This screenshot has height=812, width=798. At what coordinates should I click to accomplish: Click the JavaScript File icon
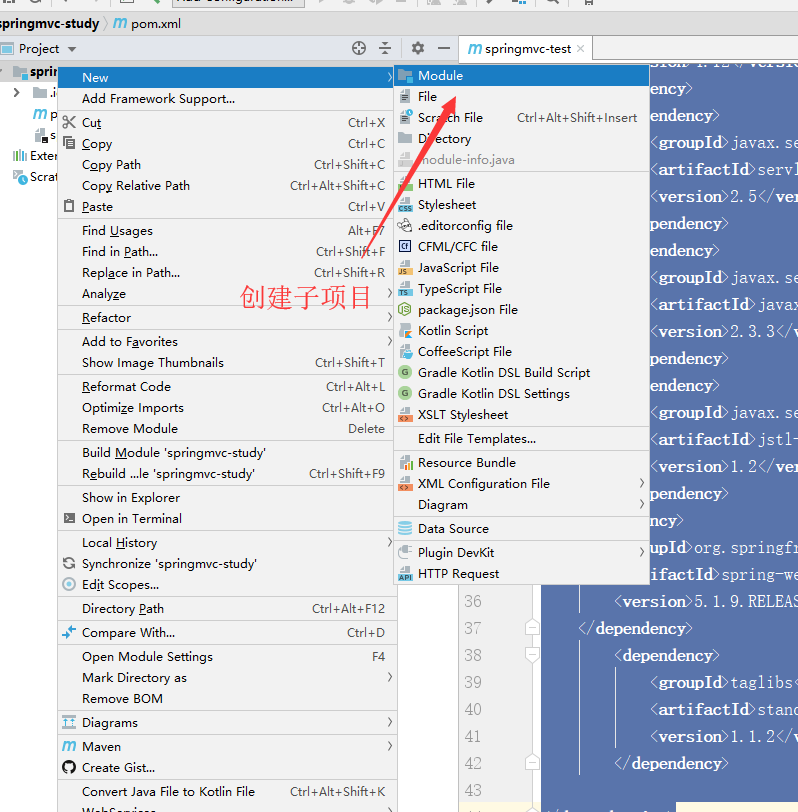click(405, 268)
